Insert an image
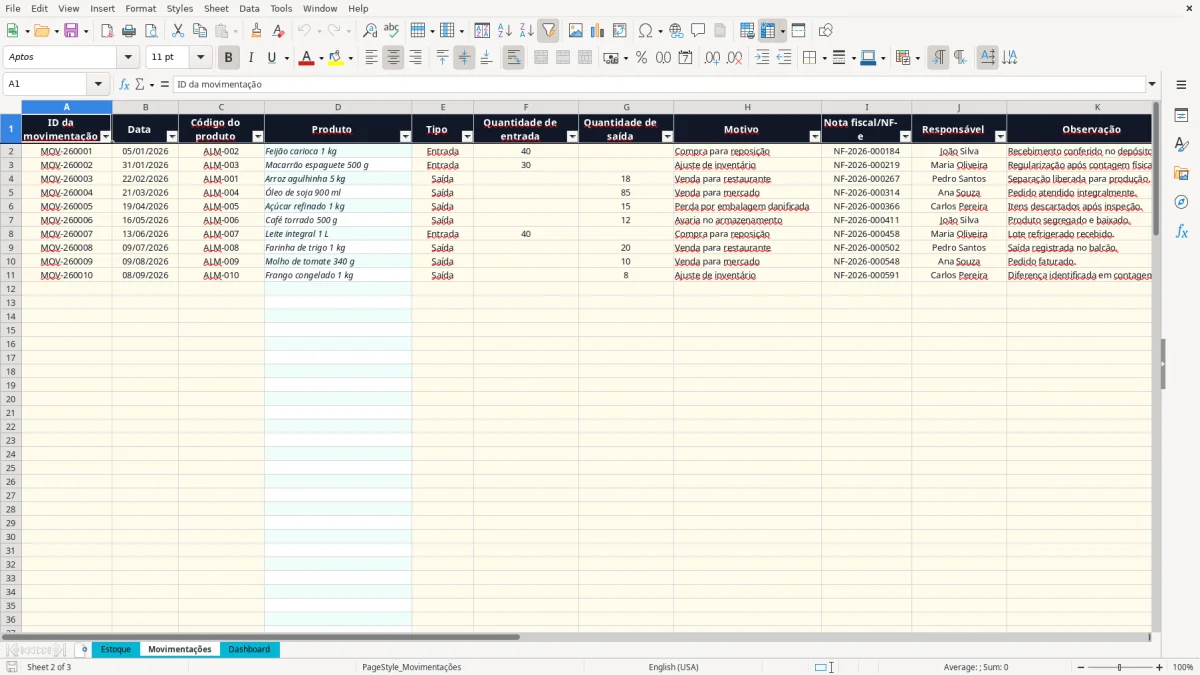The height and width of the screenshot is (675, 1200). coord(575,31)
